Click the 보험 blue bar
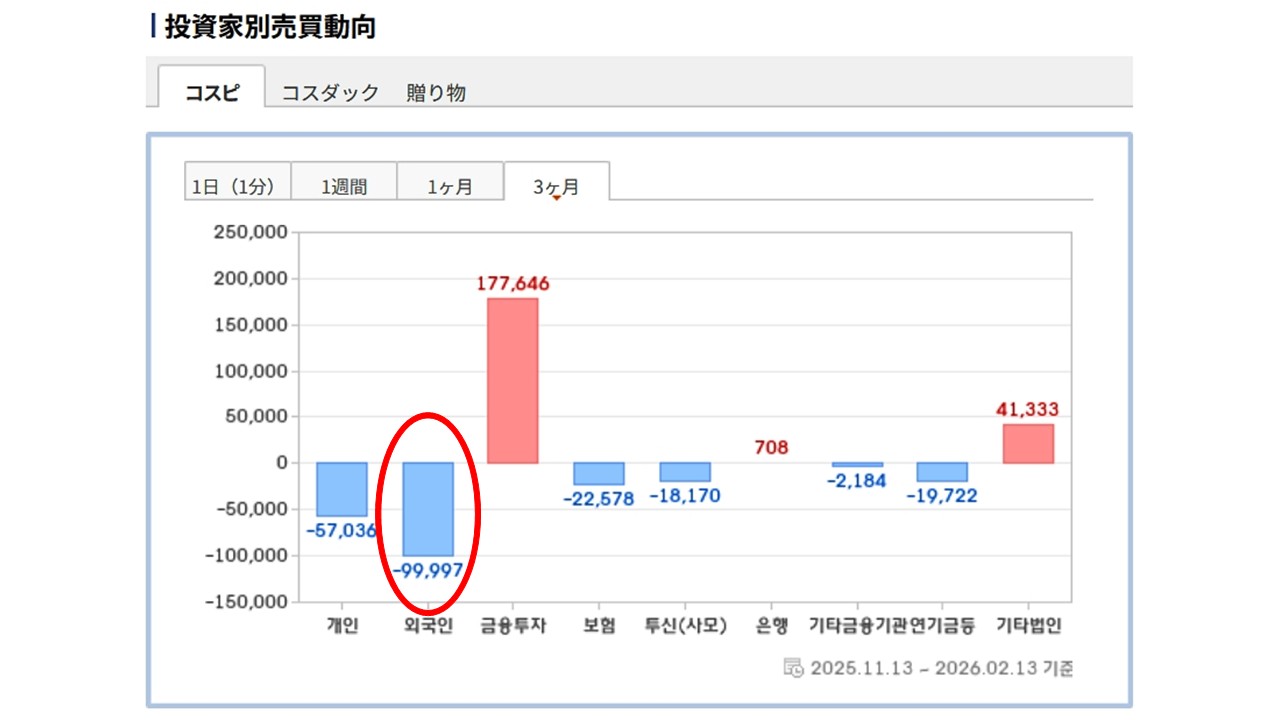1280x720 pixels. pos(599,473)
